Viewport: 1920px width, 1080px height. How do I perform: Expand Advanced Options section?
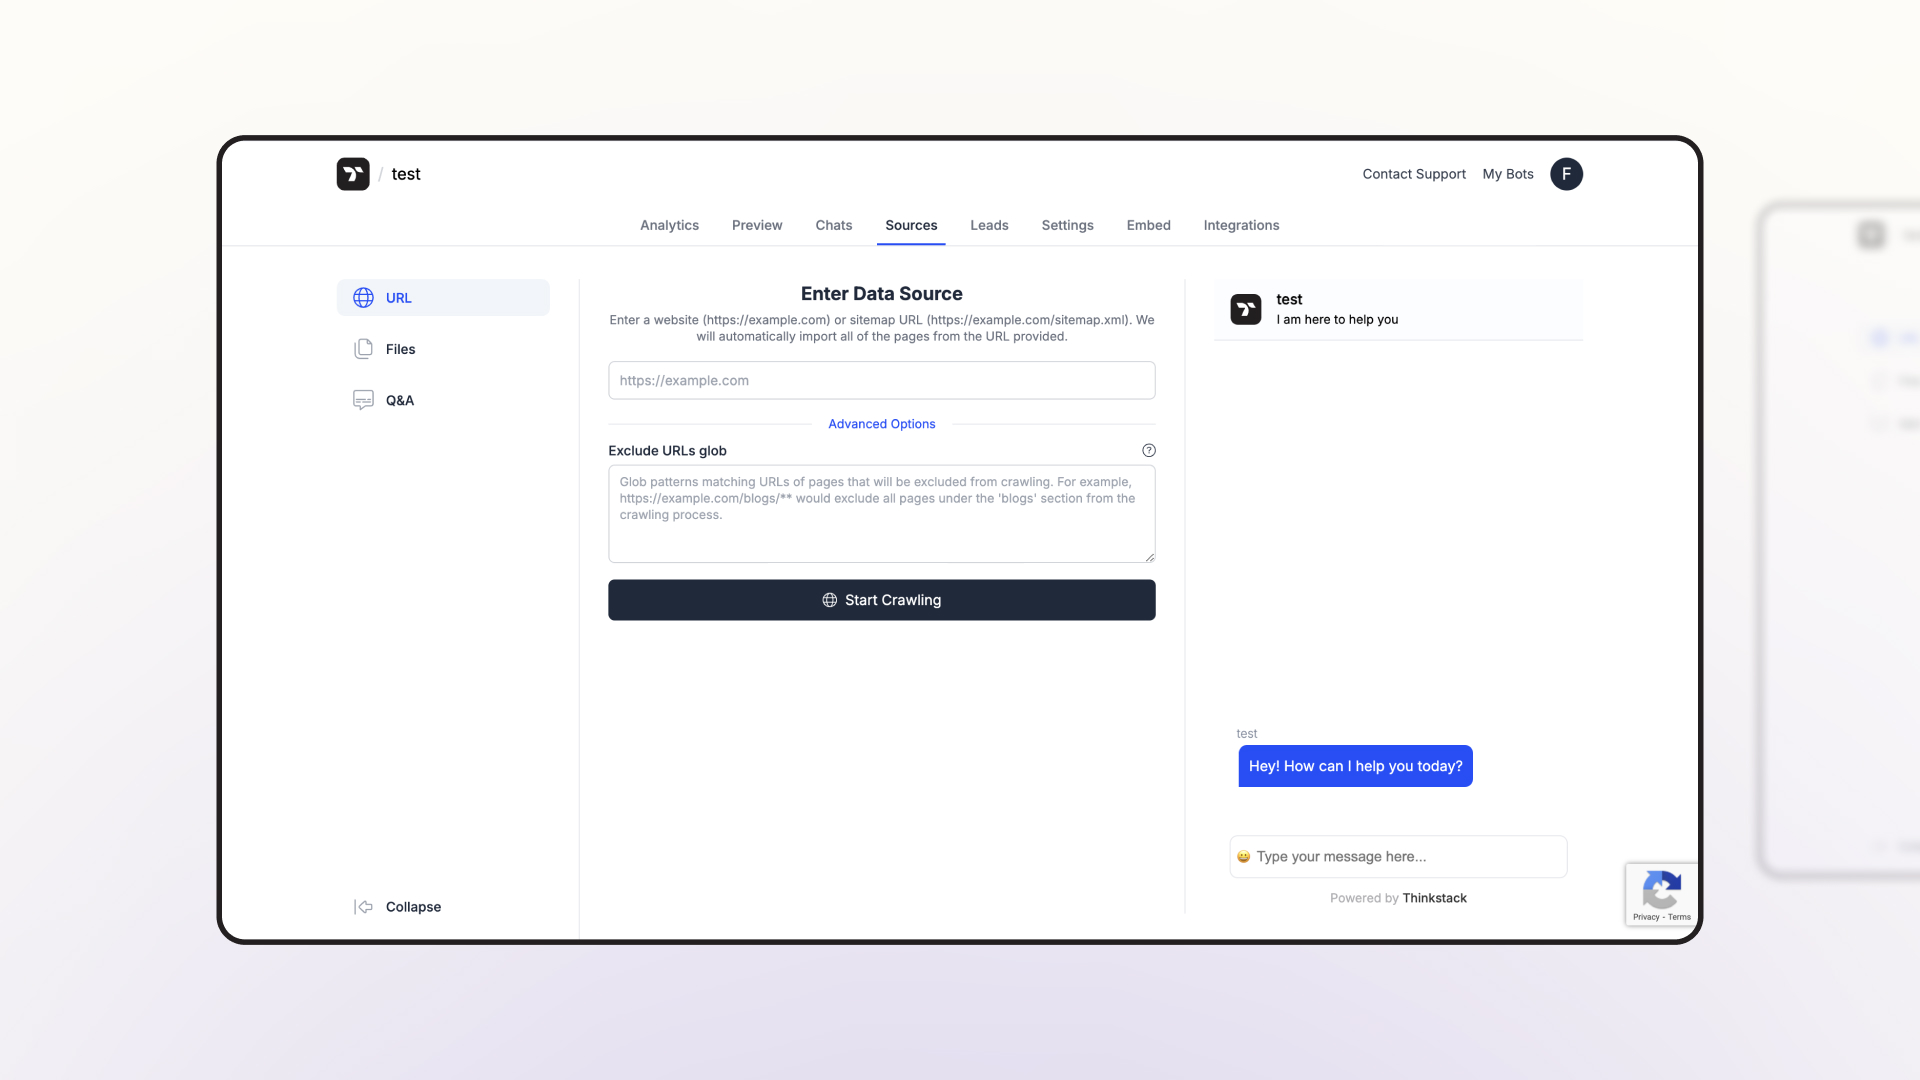pos(882,423)
